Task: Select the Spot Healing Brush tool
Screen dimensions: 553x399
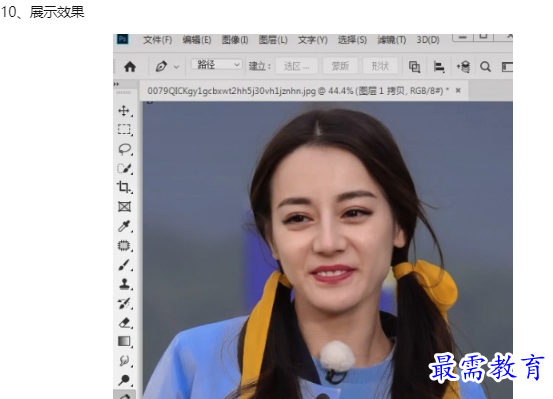Action: tap(124, 245)
